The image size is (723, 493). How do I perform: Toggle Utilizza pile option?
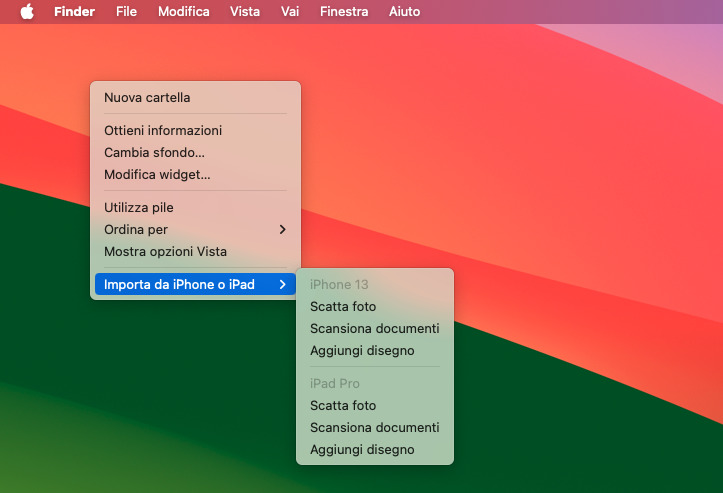pos(139,207)
